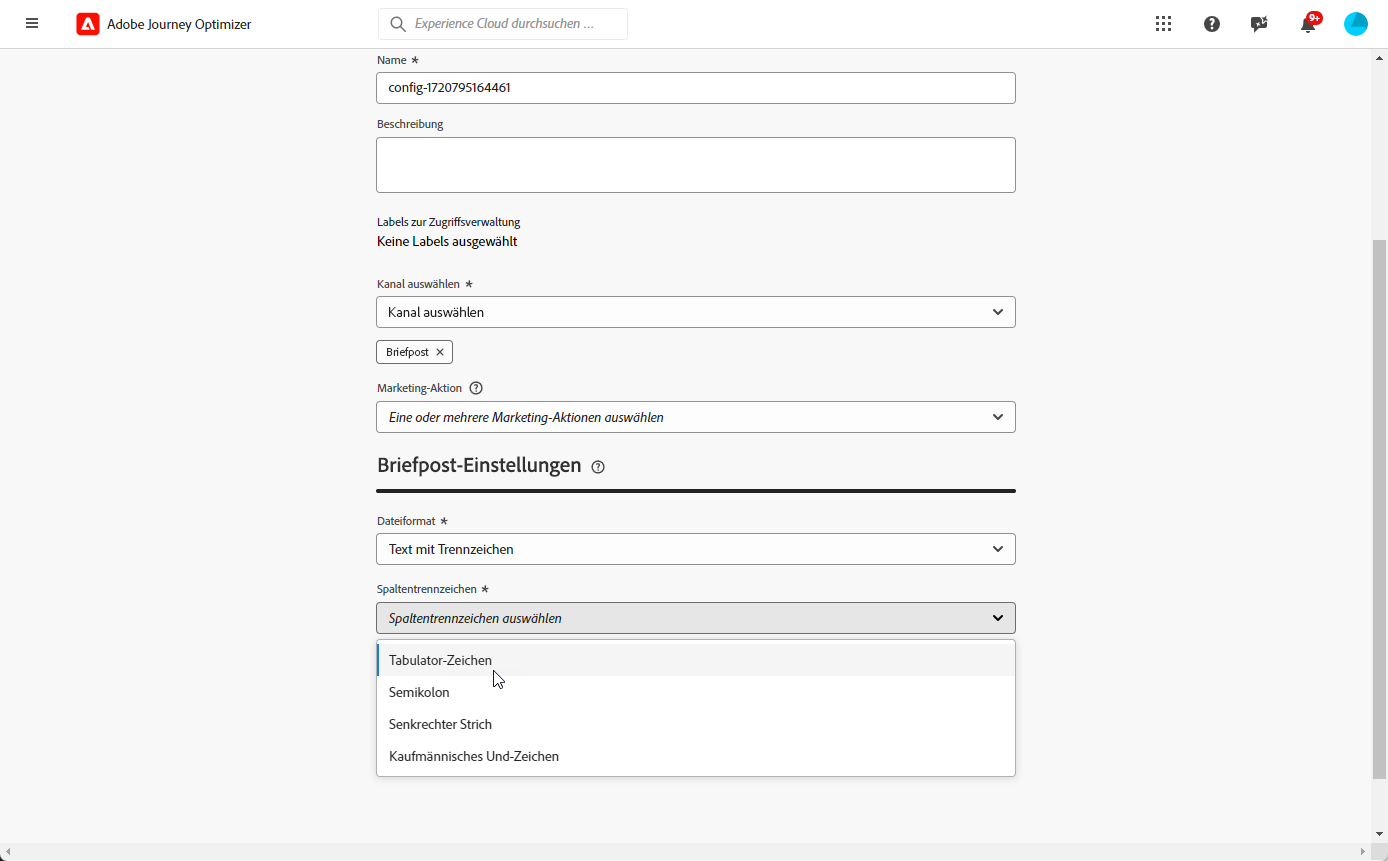Choose Semikolon as the separator
1388x861 pixels.
click(x=419, y=692)
